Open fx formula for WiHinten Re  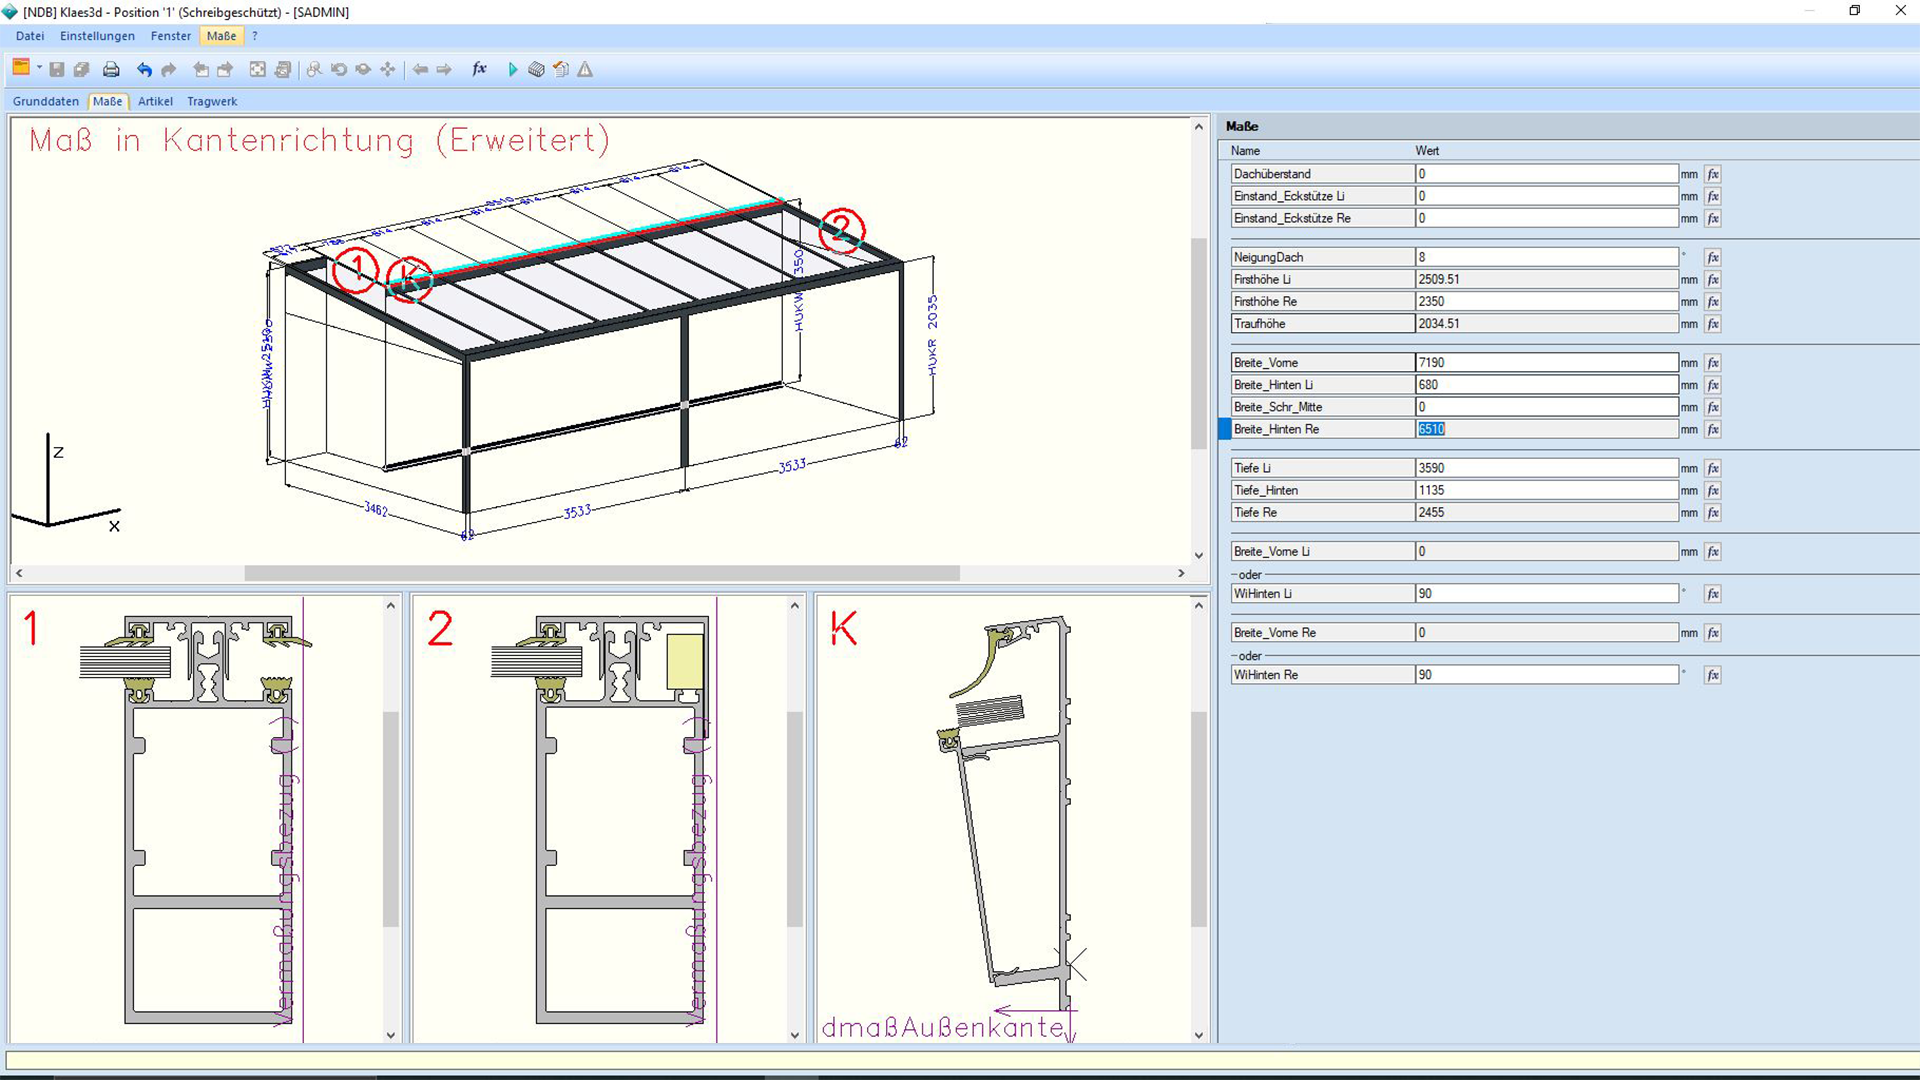[x=1713, y=675]
